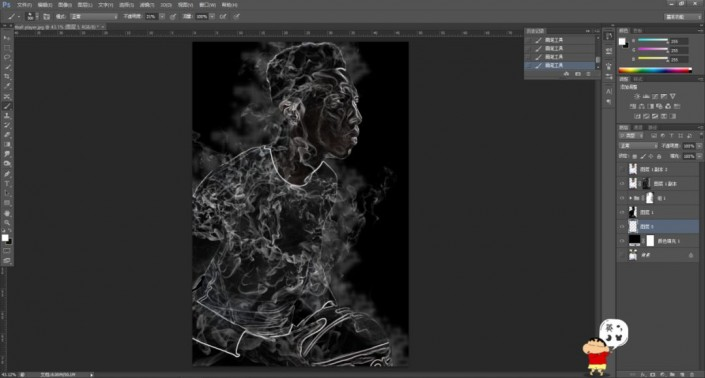
Task: Open brush mode dropdown in options bar
Action: tap(94, 17)
